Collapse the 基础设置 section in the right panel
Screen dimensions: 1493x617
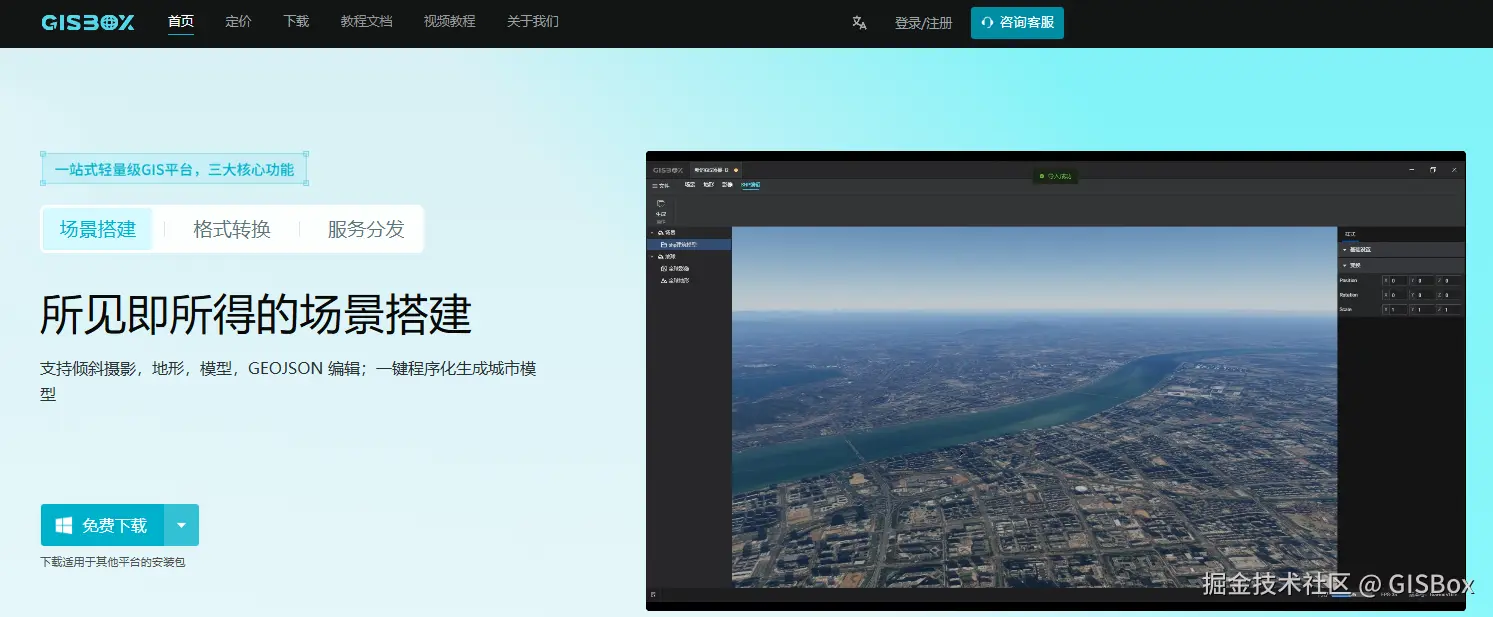click(x=1345, y=250)
